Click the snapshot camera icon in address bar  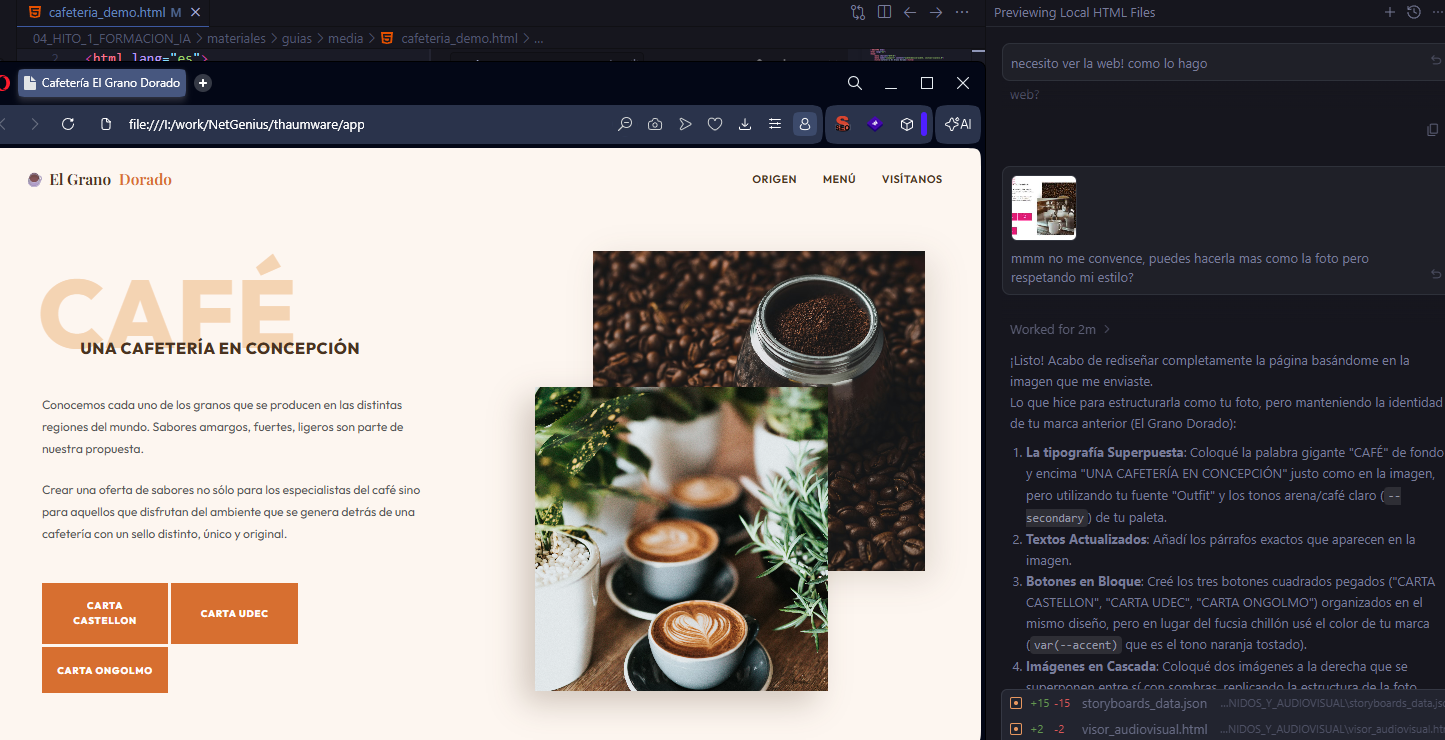(x=655, y=124)
